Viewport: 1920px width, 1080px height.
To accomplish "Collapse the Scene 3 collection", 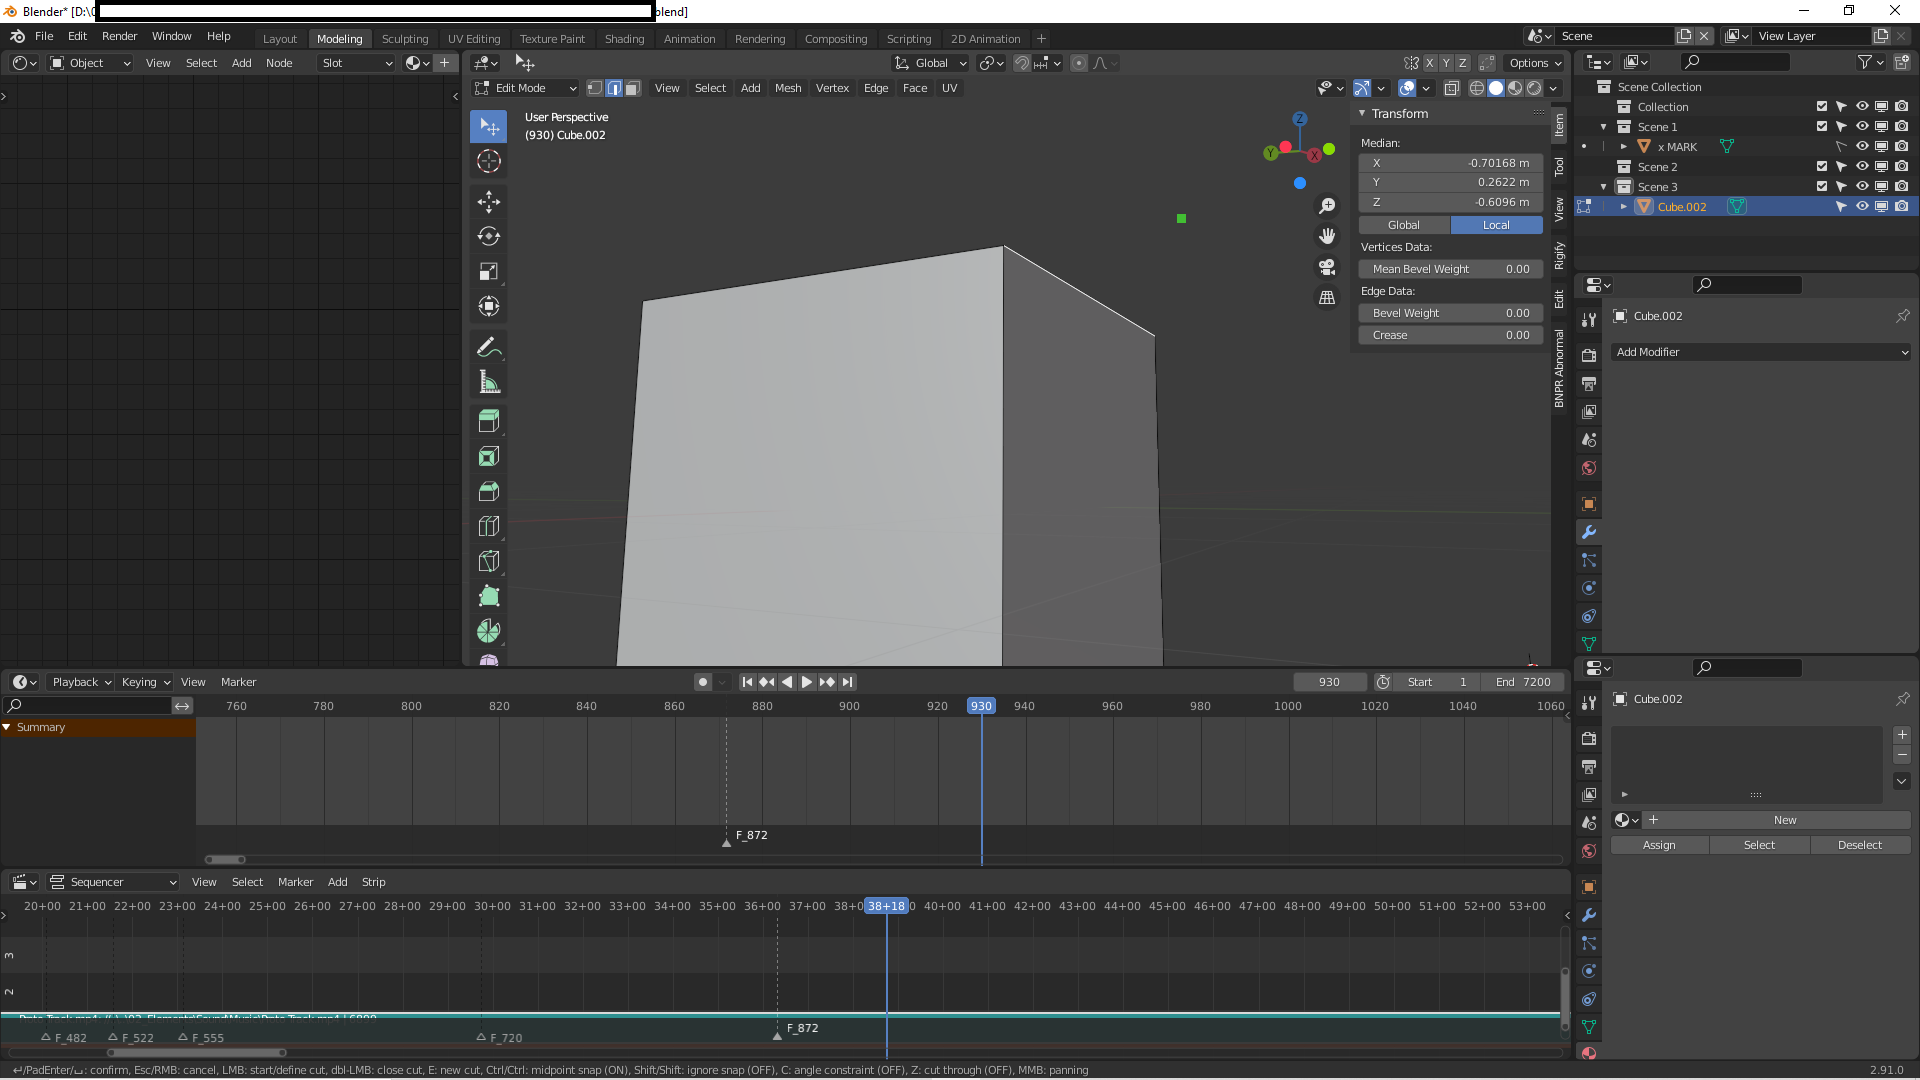I will click(x=1604, y=187).
